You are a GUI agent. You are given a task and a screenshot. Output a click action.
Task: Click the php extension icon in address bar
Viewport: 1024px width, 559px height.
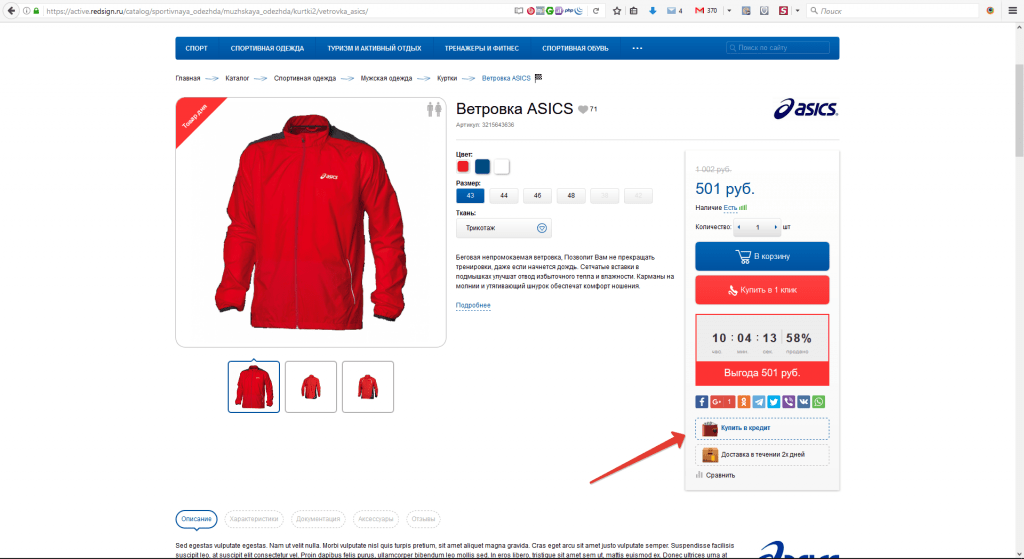569,10
